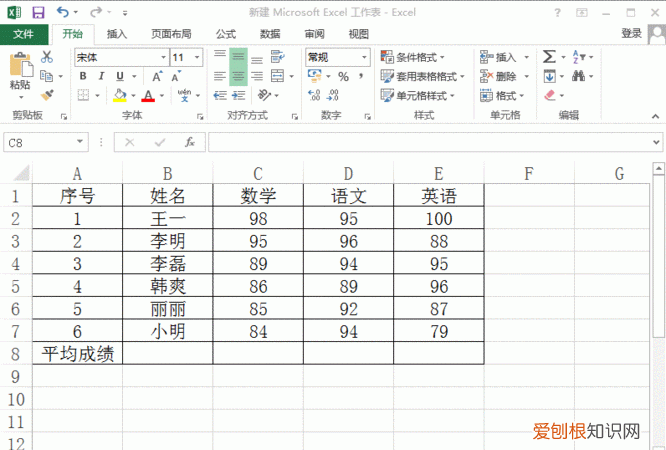Open the font size 11 dropdown
This screenshot has height=450, width=666.
[x=197, y=57]
